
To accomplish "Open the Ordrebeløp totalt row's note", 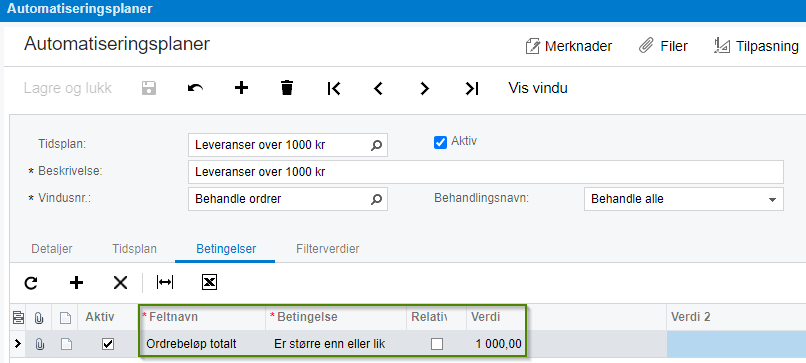I will click(65, 344).
